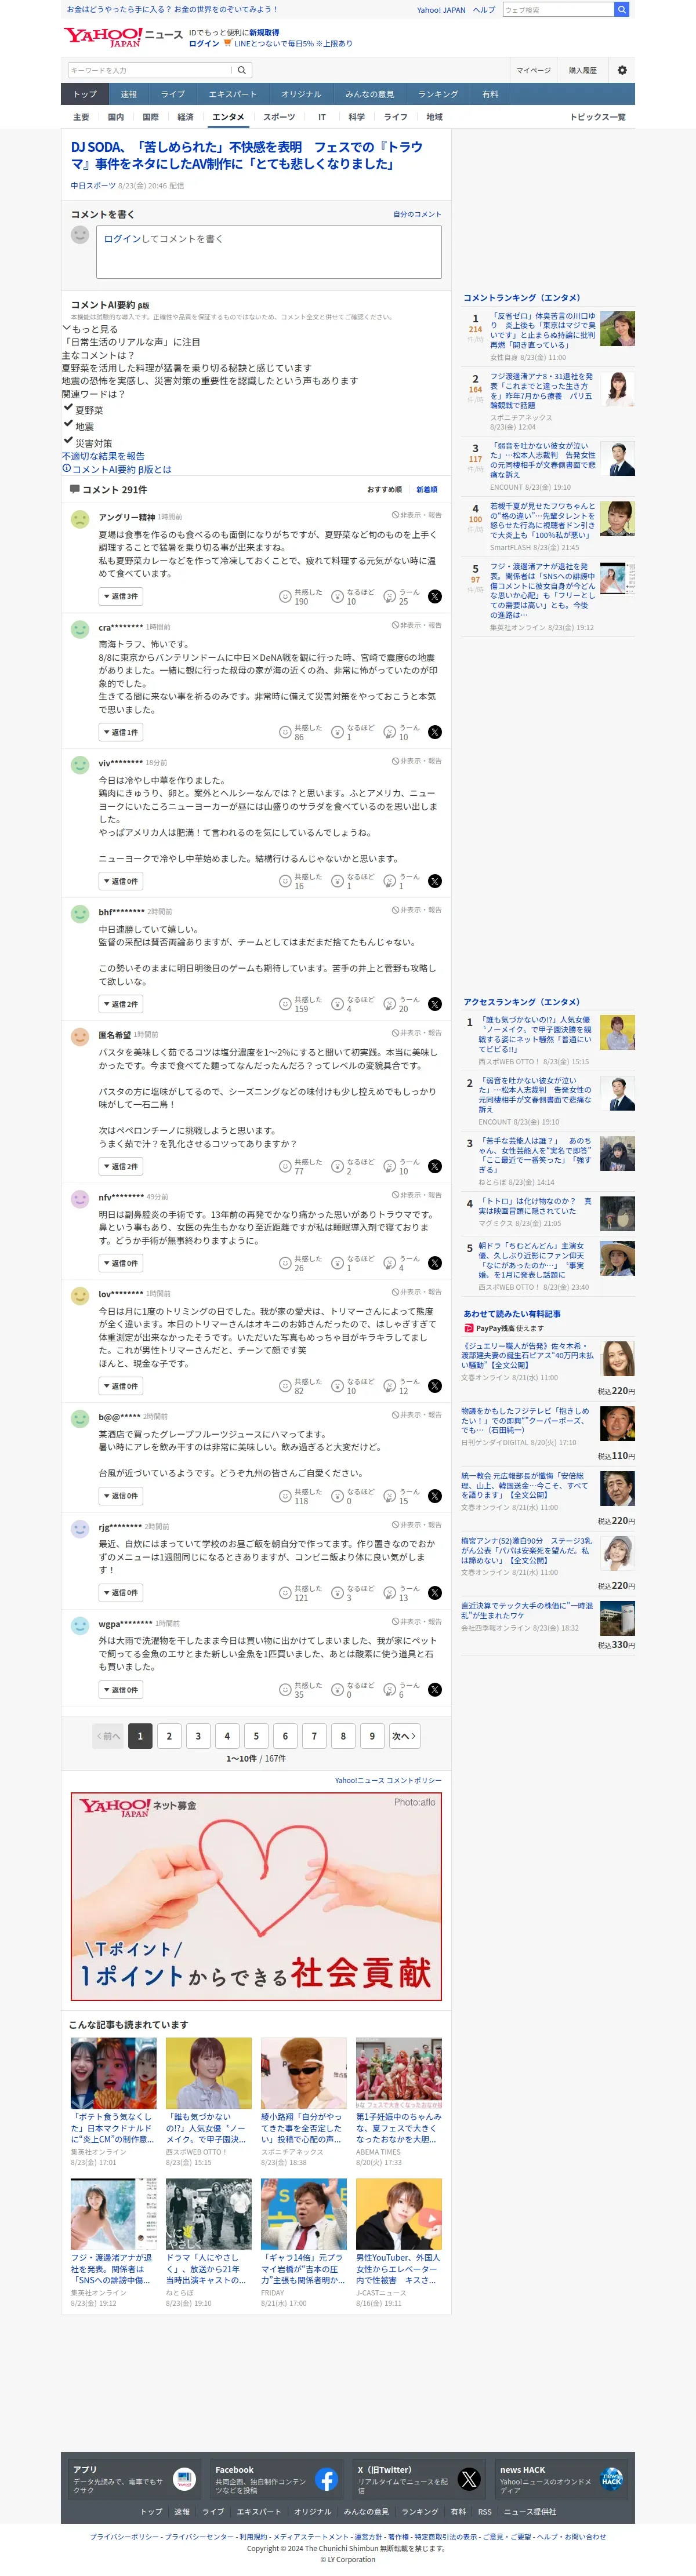Click うーん 10 on 匿名希望's comment
Screen dimensions: 696x2576
pos(402,1167)
